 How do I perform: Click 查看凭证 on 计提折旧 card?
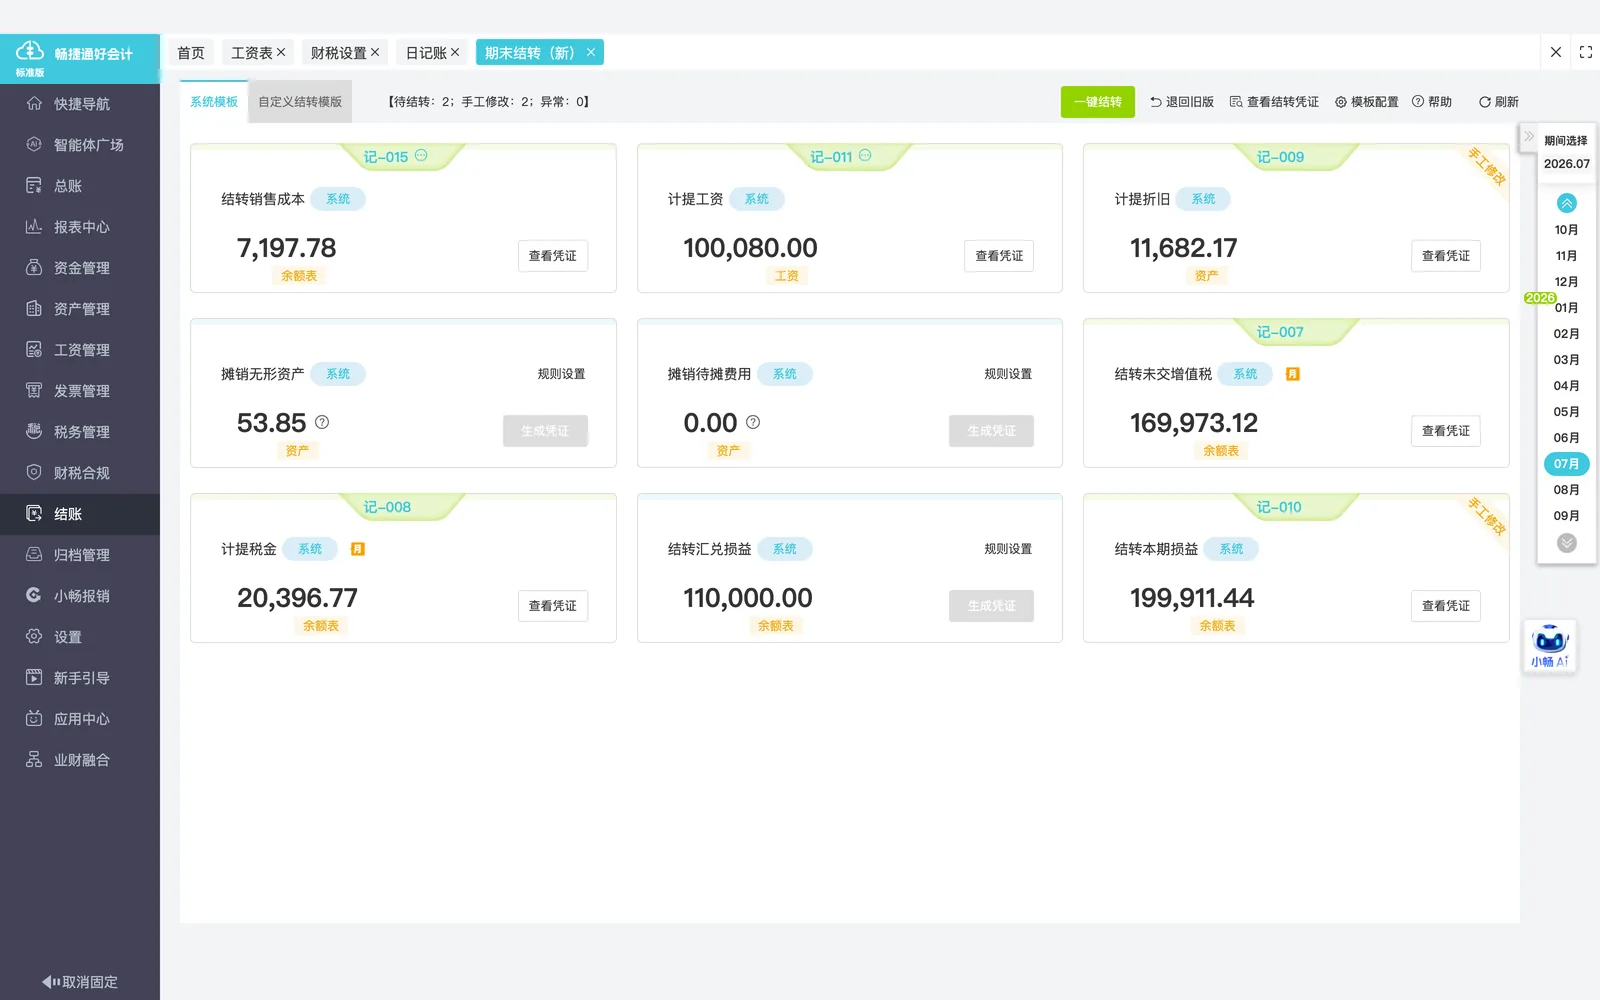[1446, 256]
